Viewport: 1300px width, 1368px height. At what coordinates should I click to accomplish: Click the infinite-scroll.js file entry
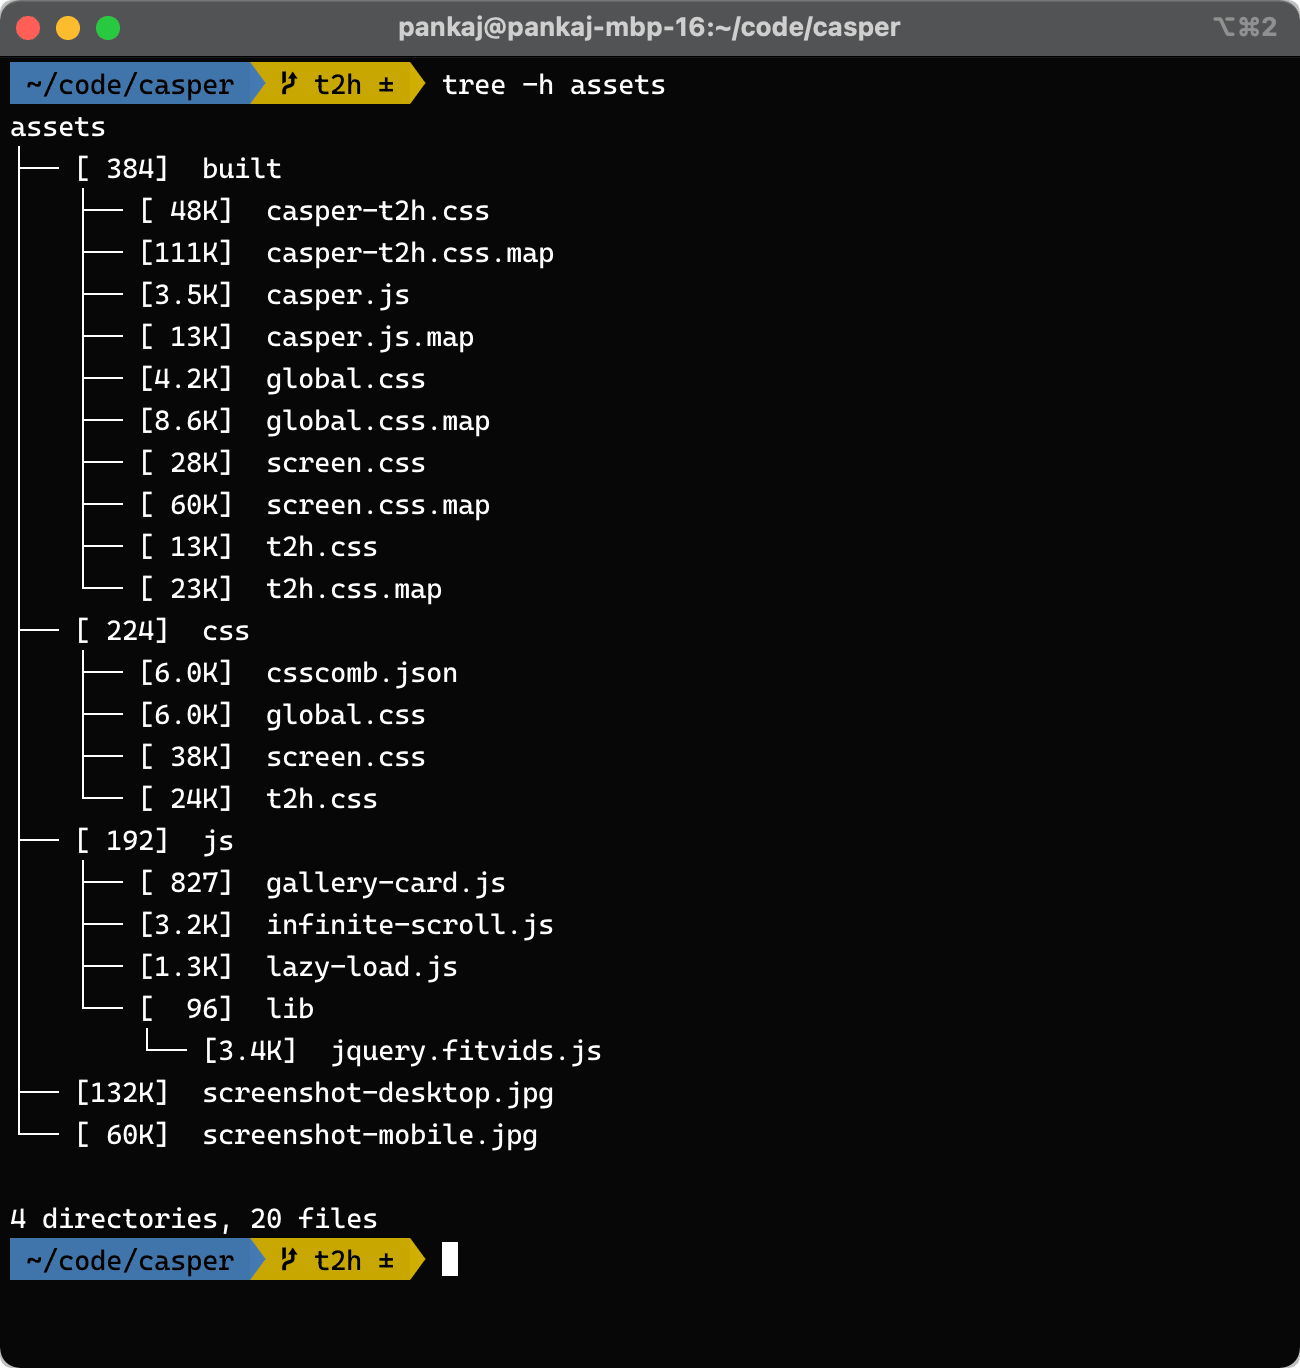[410, 925]
